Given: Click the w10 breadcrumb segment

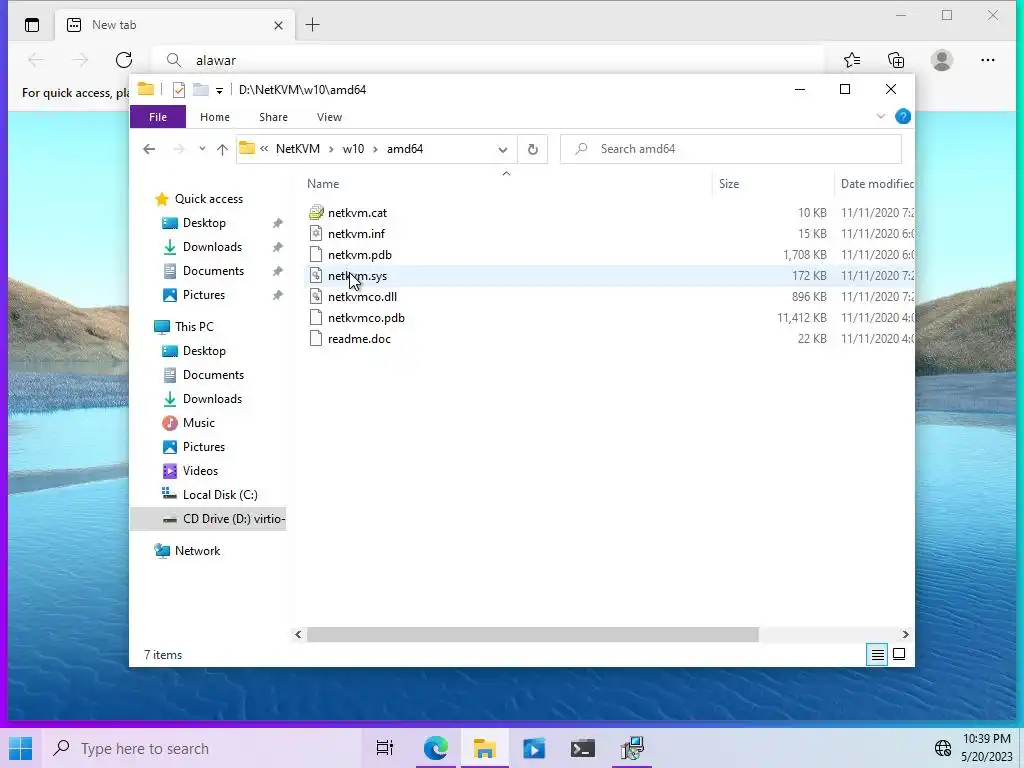Looking at the screenshot, I should pyautogui.click(x=353, y=149).
